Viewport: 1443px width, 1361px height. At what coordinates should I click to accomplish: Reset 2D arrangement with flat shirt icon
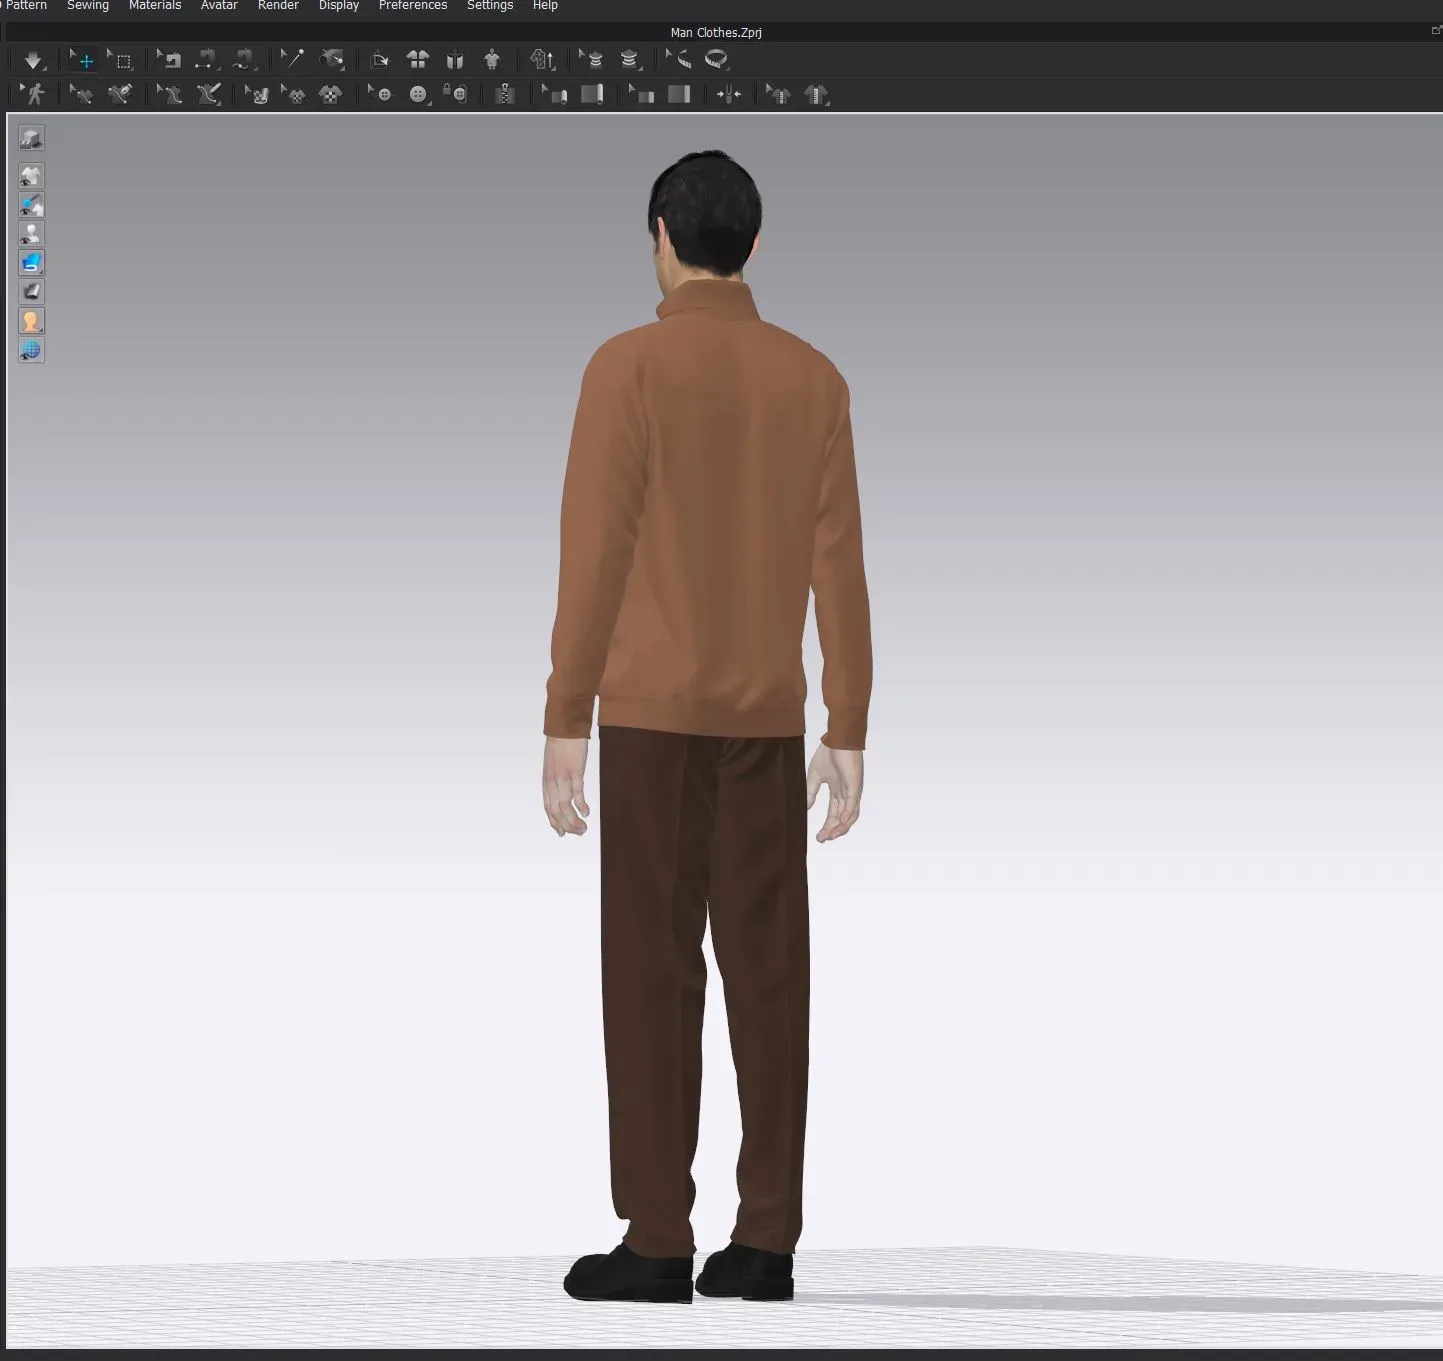click(x=417, y=60)
